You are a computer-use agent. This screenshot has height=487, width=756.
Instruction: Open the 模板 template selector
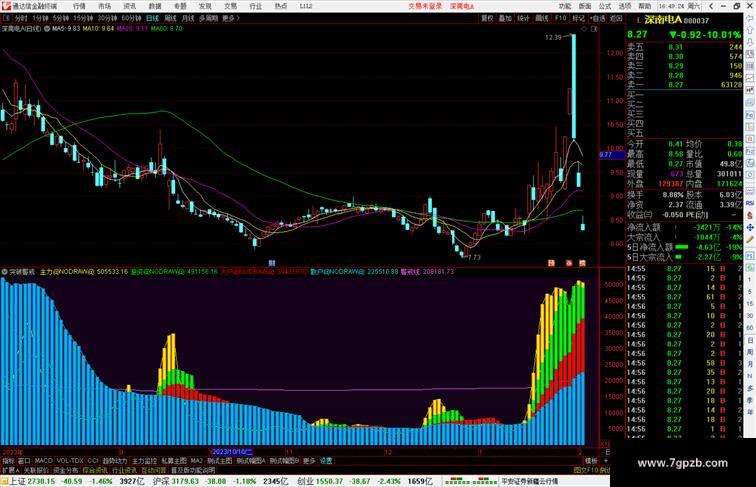coord(591,461)
